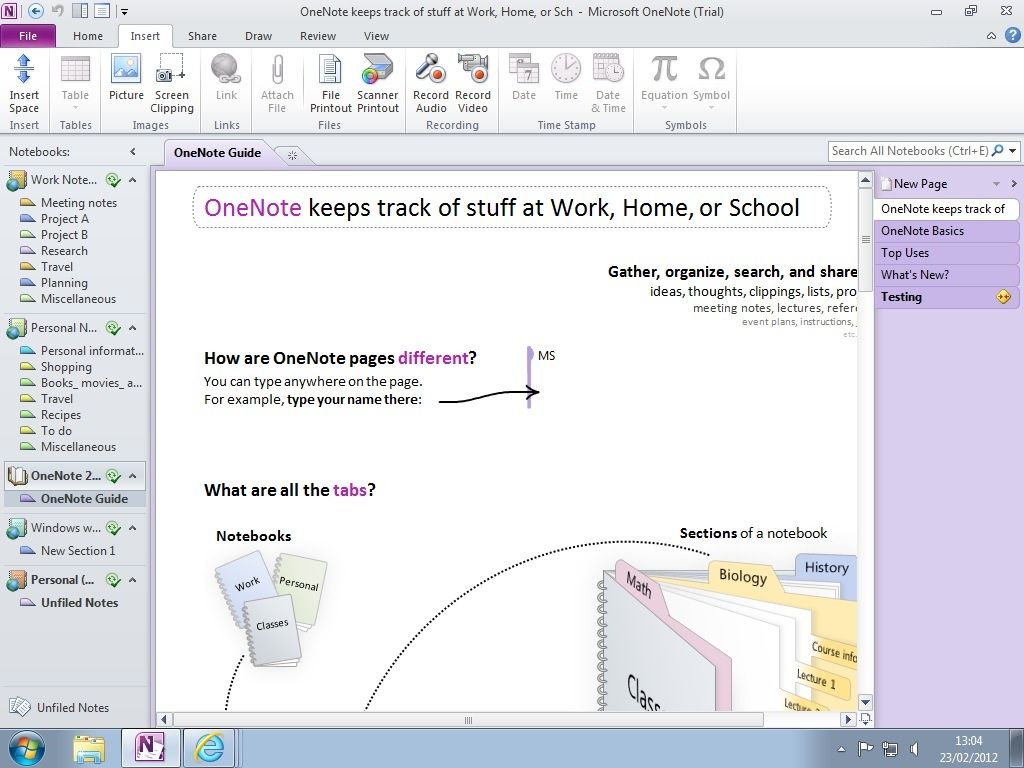1024x768 pixels.
Task: Start Record Video
Action: tap(473, 84)
